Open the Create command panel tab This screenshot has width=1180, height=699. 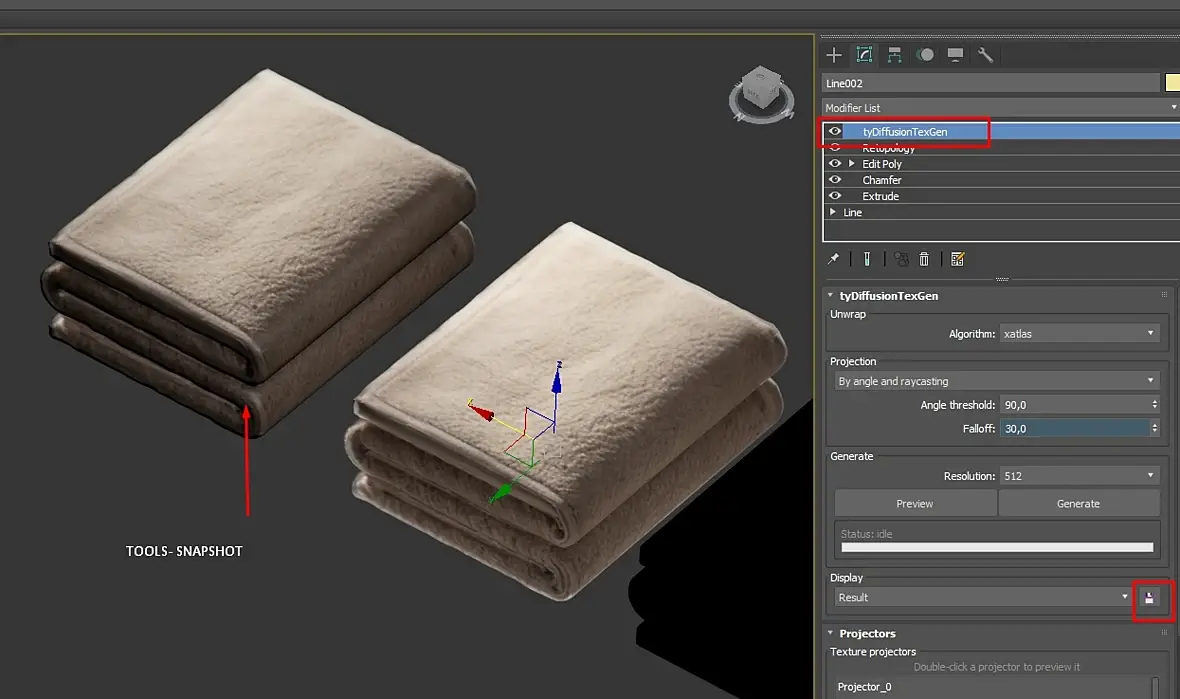point(834,55)
